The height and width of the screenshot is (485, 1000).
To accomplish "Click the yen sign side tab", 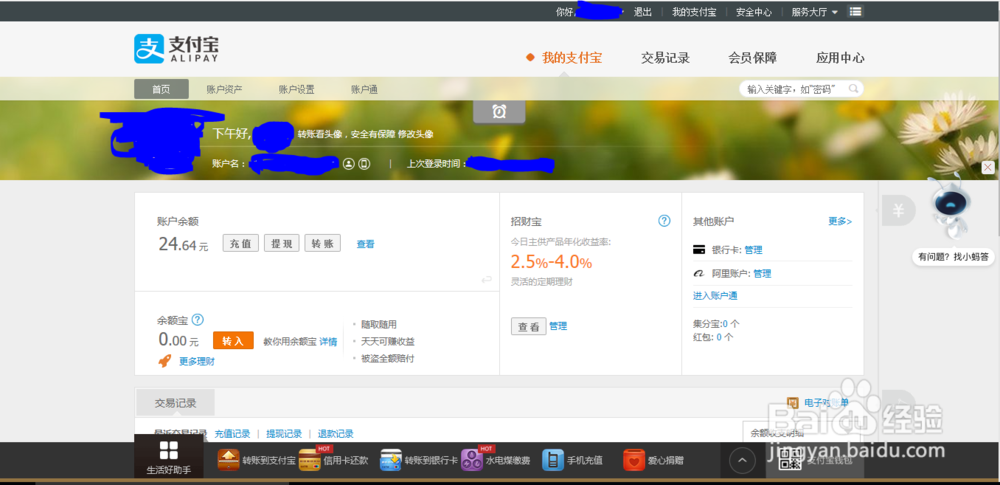I will tap(898, 210).
